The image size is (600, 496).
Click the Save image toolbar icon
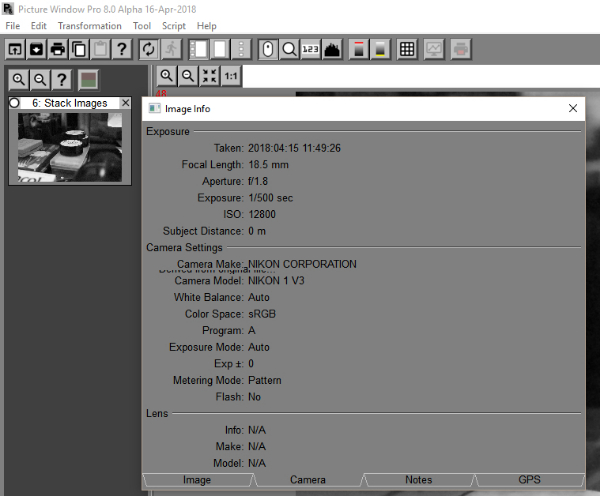pyautogui.click(x=36, y=49)
